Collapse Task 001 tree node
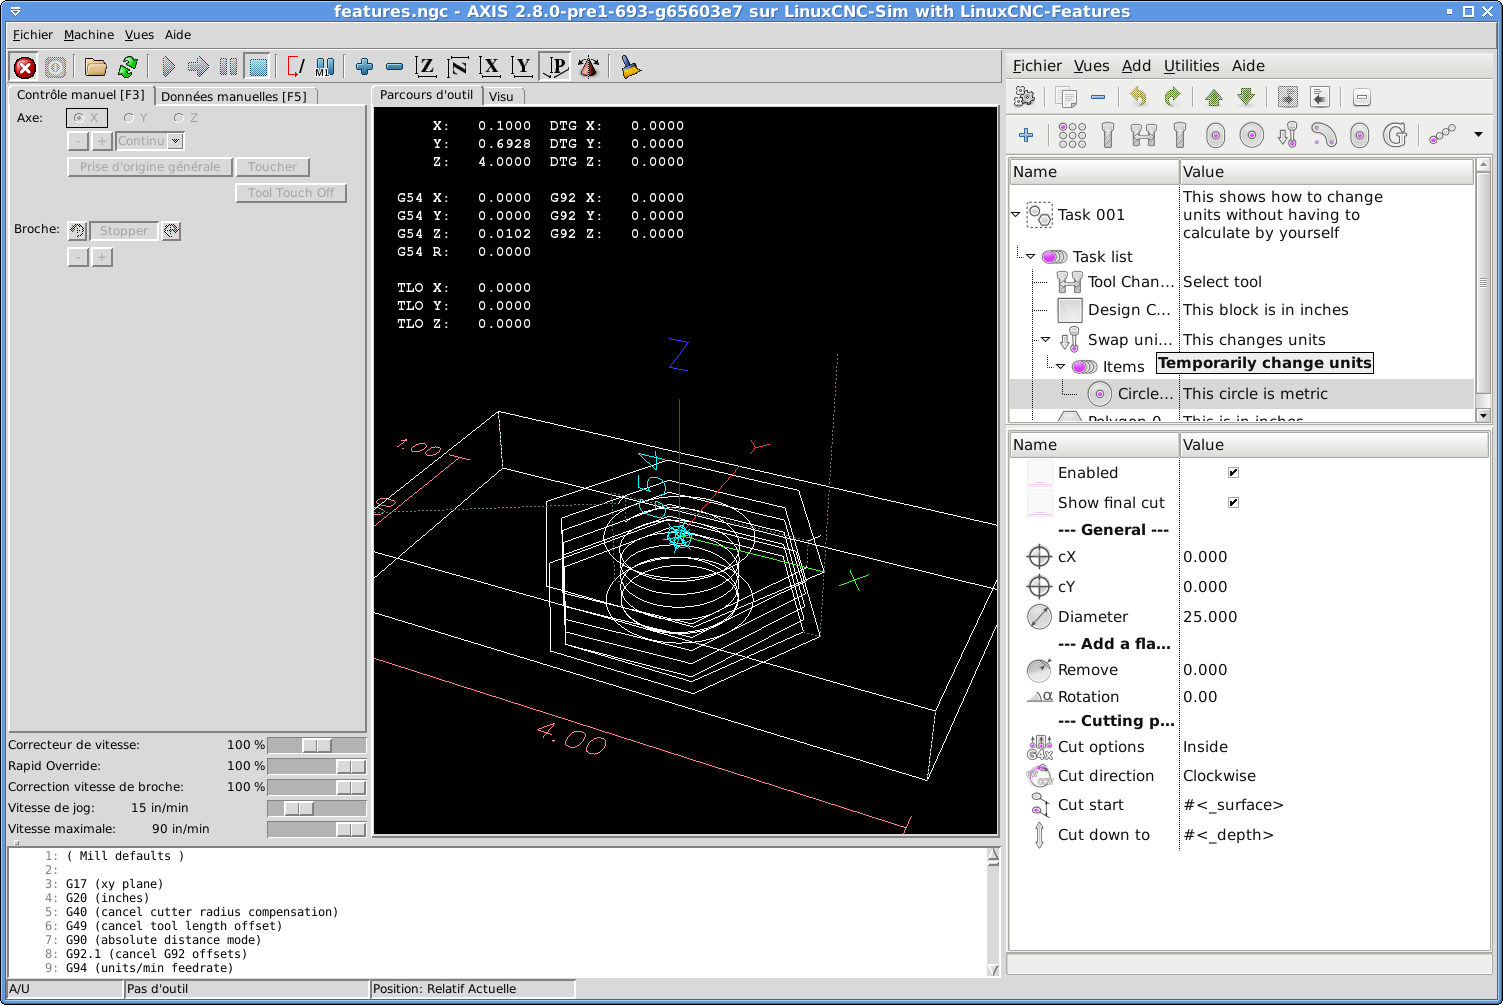 point(1016,214)
